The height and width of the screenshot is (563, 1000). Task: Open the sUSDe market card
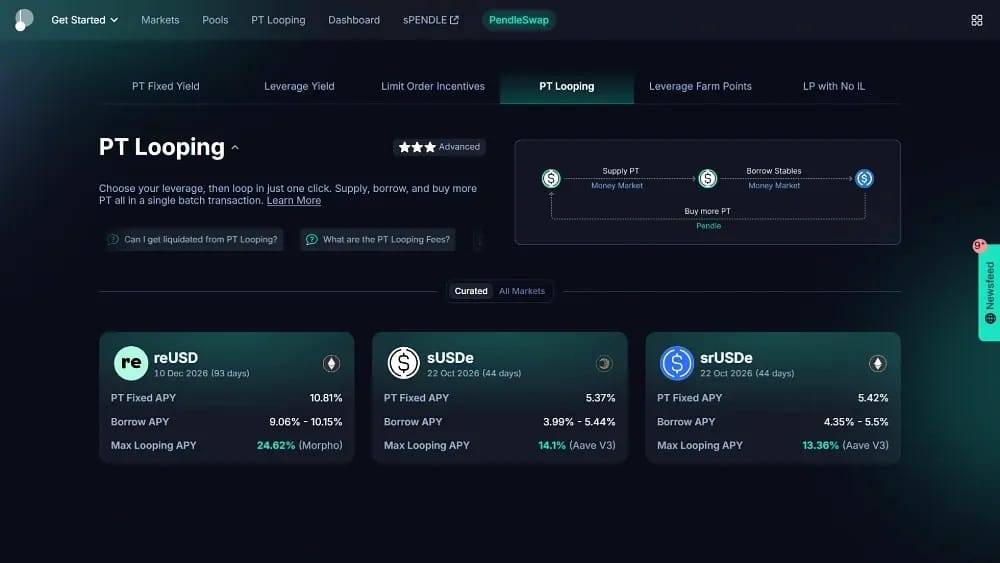500,397
